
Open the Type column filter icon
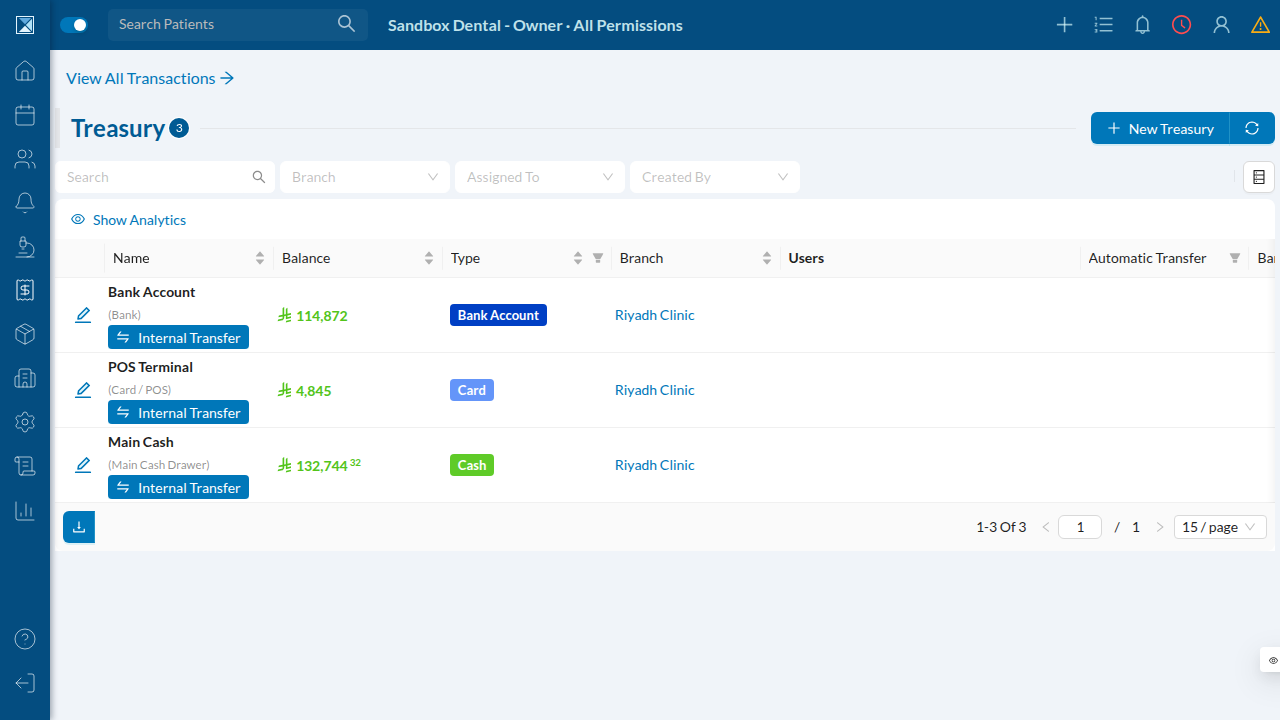598,258
